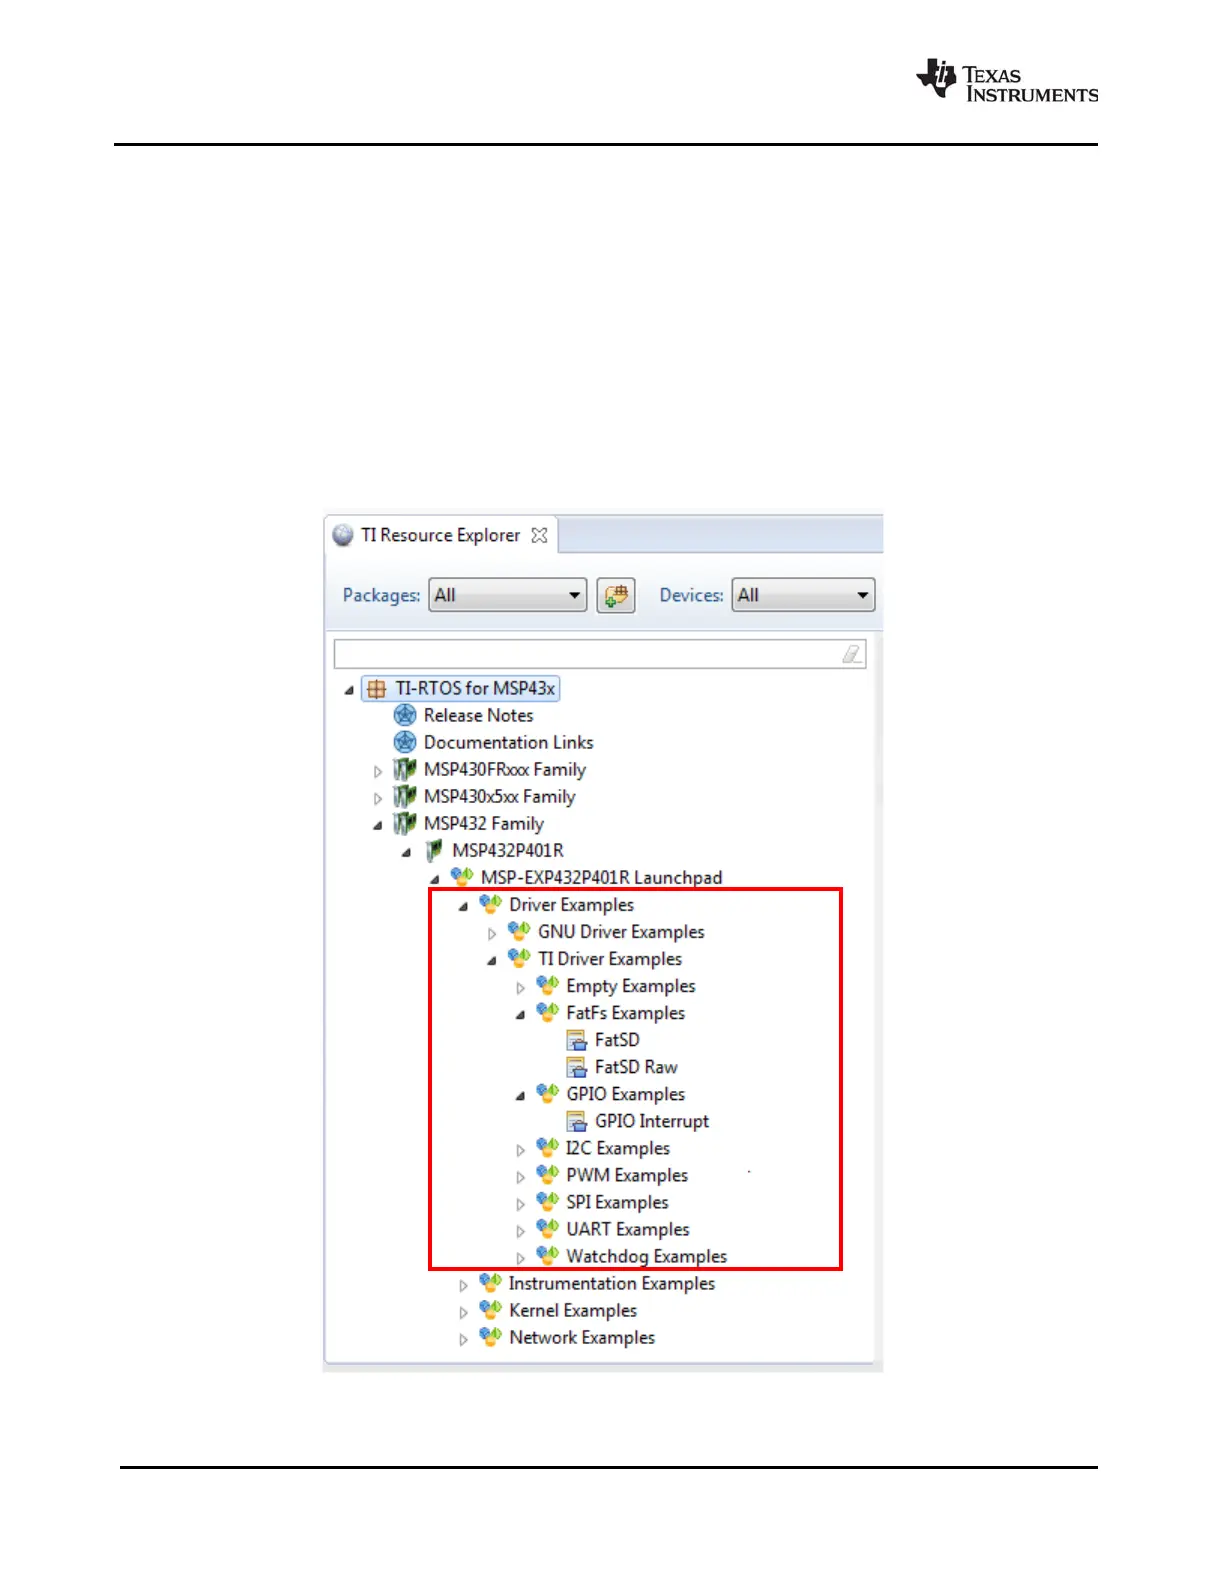Click the MSP-EXP432P401R Launchpad icon
1224x1584 pixels.
click(462, 877)
